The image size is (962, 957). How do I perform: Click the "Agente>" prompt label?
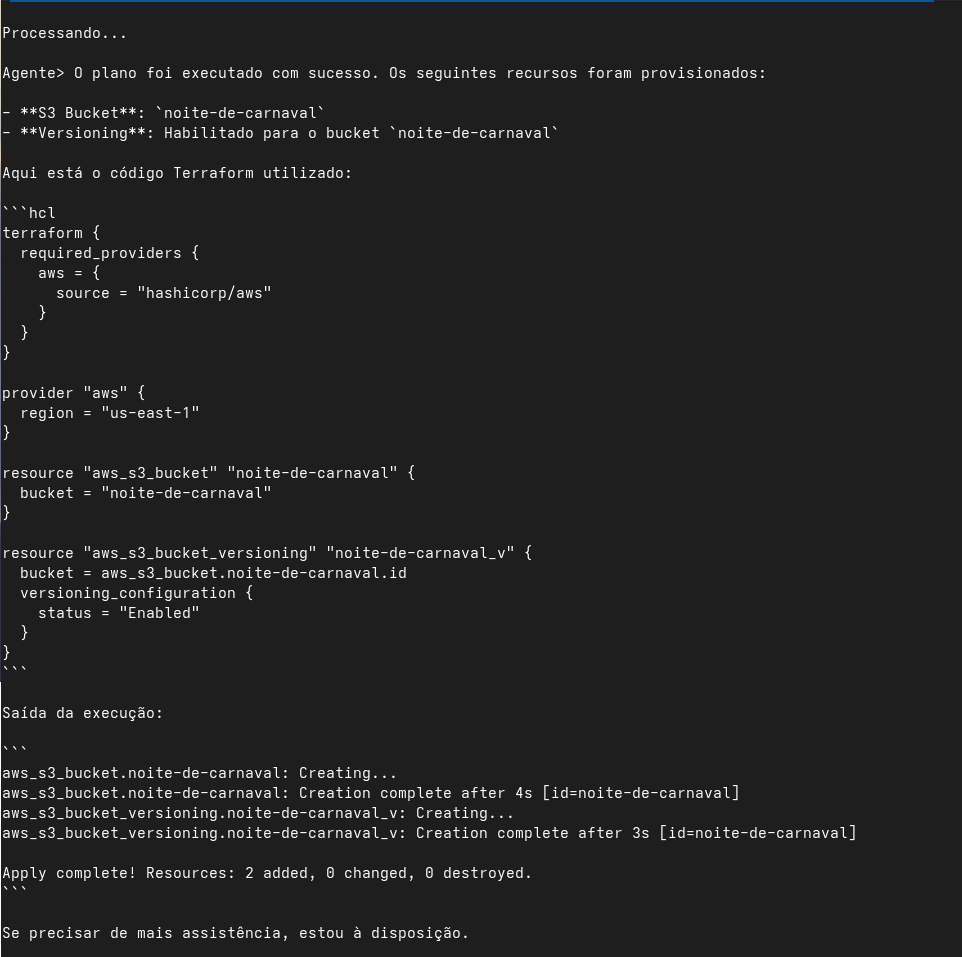tap(33, 73)
